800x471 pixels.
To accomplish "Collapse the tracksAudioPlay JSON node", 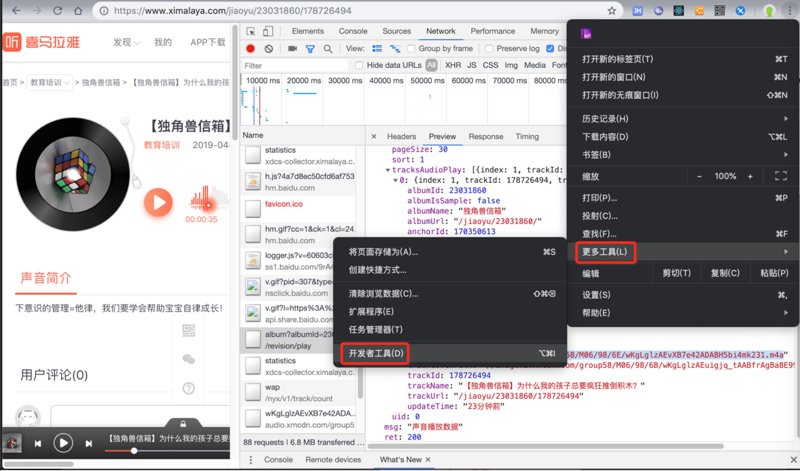I will click(x=387, y=170).
